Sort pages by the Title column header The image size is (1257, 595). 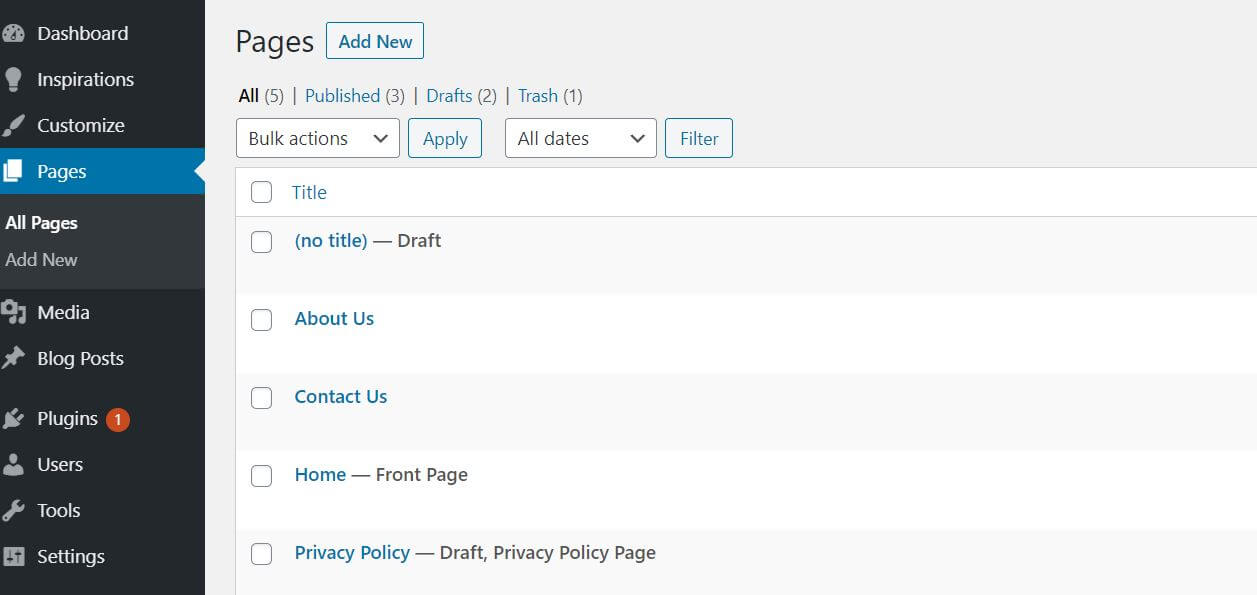[309, 192]
